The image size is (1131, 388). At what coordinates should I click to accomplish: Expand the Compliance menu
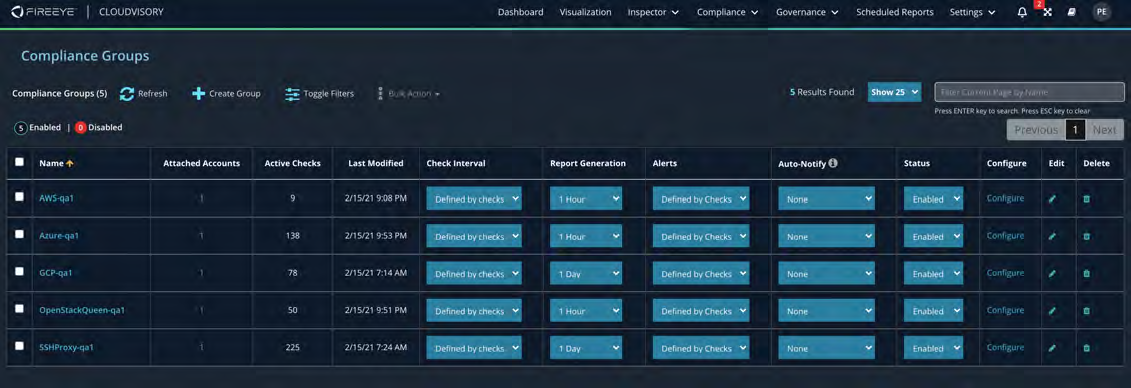(x=727, y=12)
